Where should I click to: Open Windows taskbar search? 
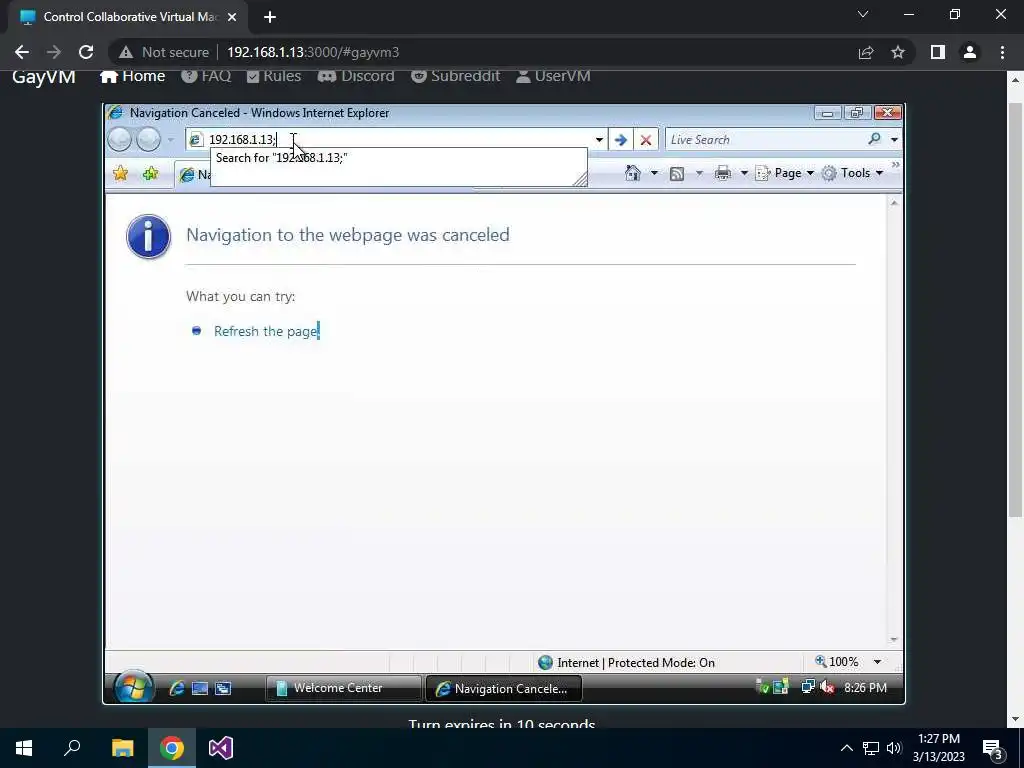coord(72,748)
